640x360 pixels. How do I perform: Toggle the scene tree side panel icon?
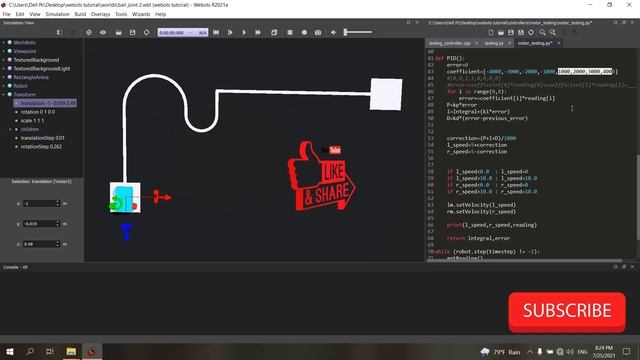pos(59,32)
